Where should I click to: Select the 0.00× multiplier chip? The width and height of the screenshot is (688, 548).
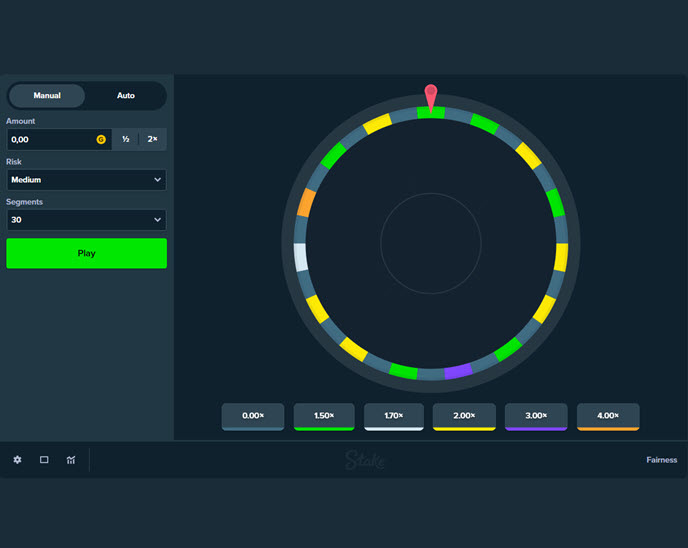pos(253,416)
